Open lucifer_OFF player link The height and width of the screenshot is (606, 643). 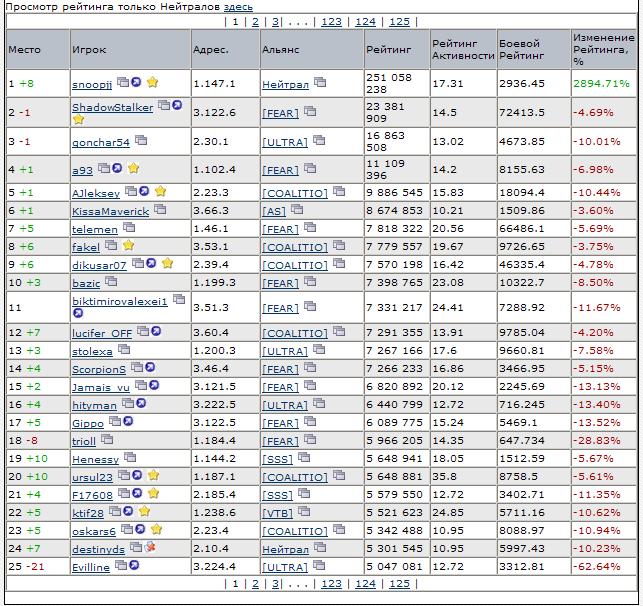pyautogui.click(x=102, y=333)
